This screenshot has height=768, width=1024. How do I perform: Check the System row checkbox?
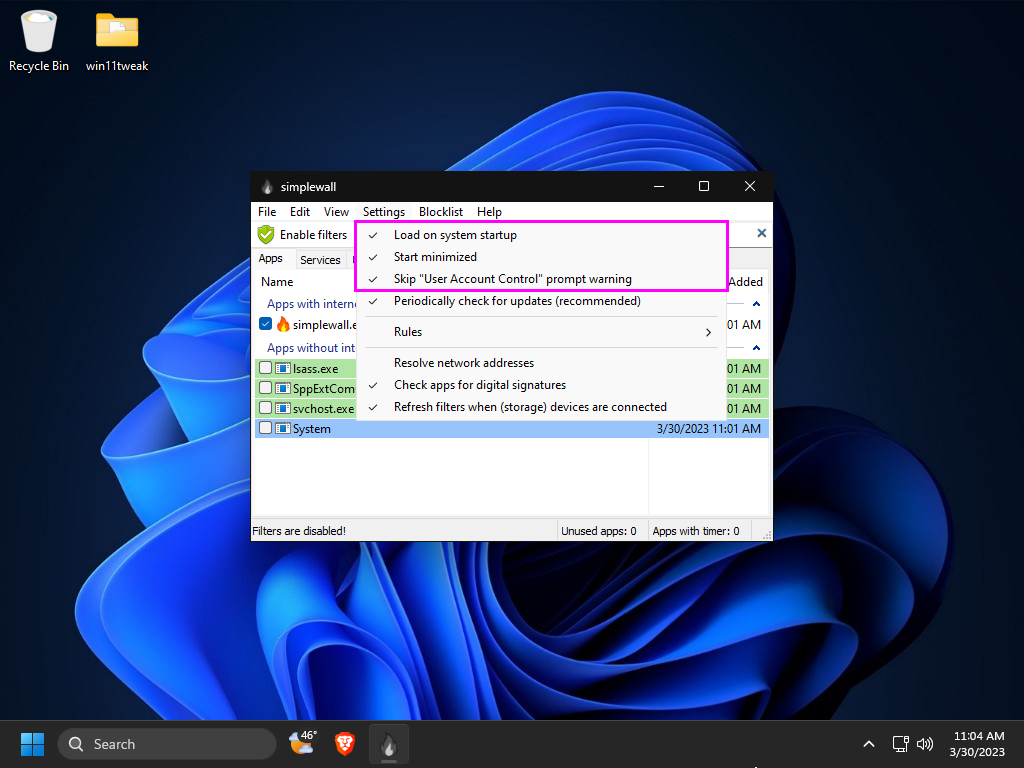coord(265,428)
